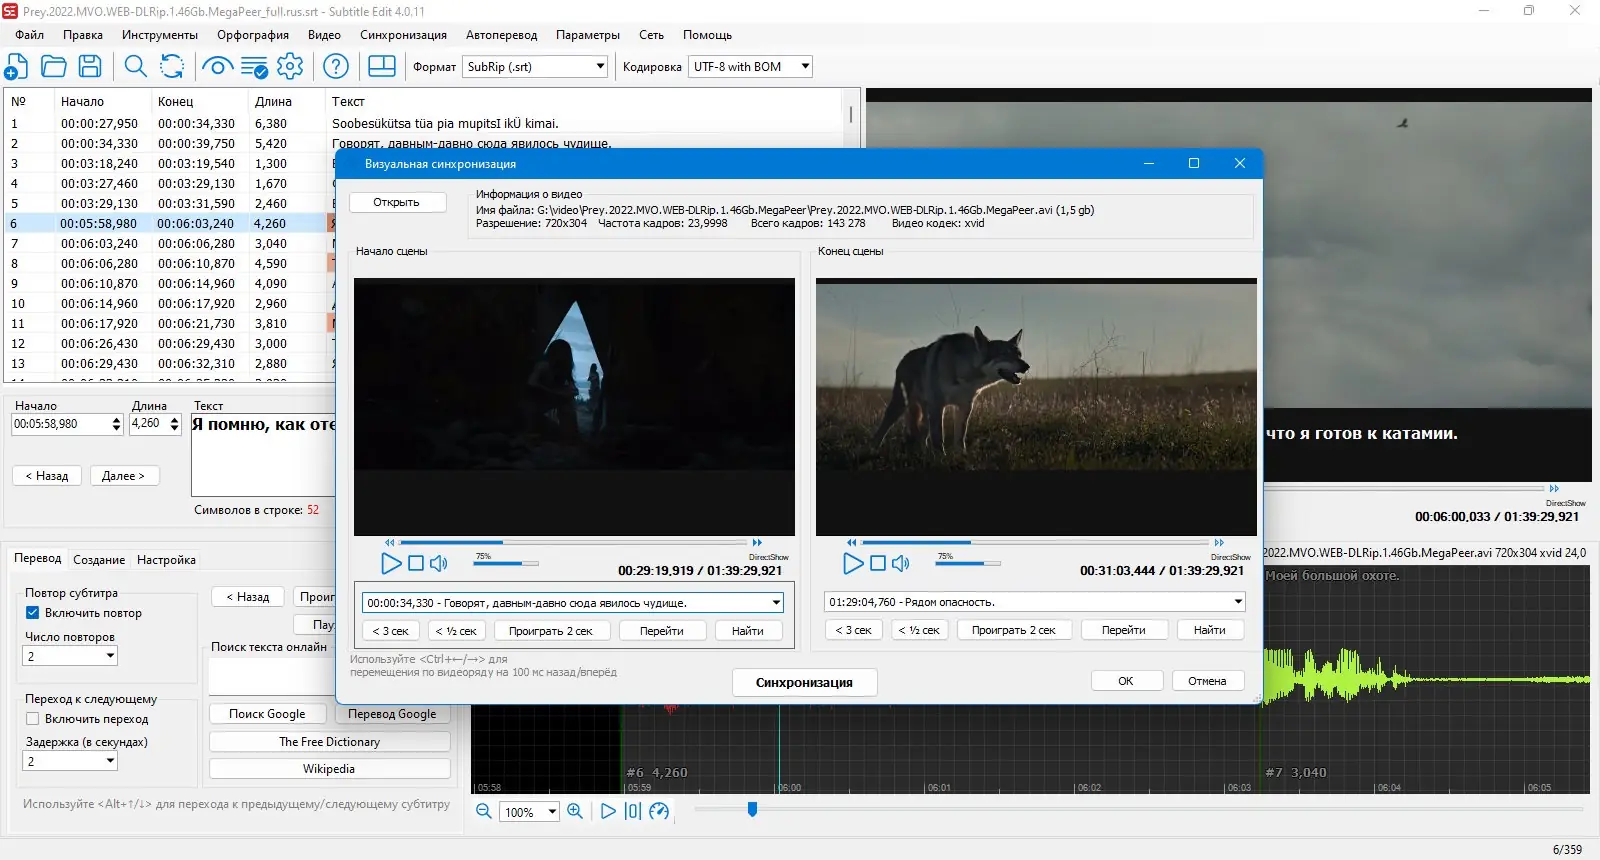Image resolution: width=1600 pixels, height=860 pixels.
Task: Open settings with the gear toolbar icon
Action: pyautogui.click(x=290, y=67)
